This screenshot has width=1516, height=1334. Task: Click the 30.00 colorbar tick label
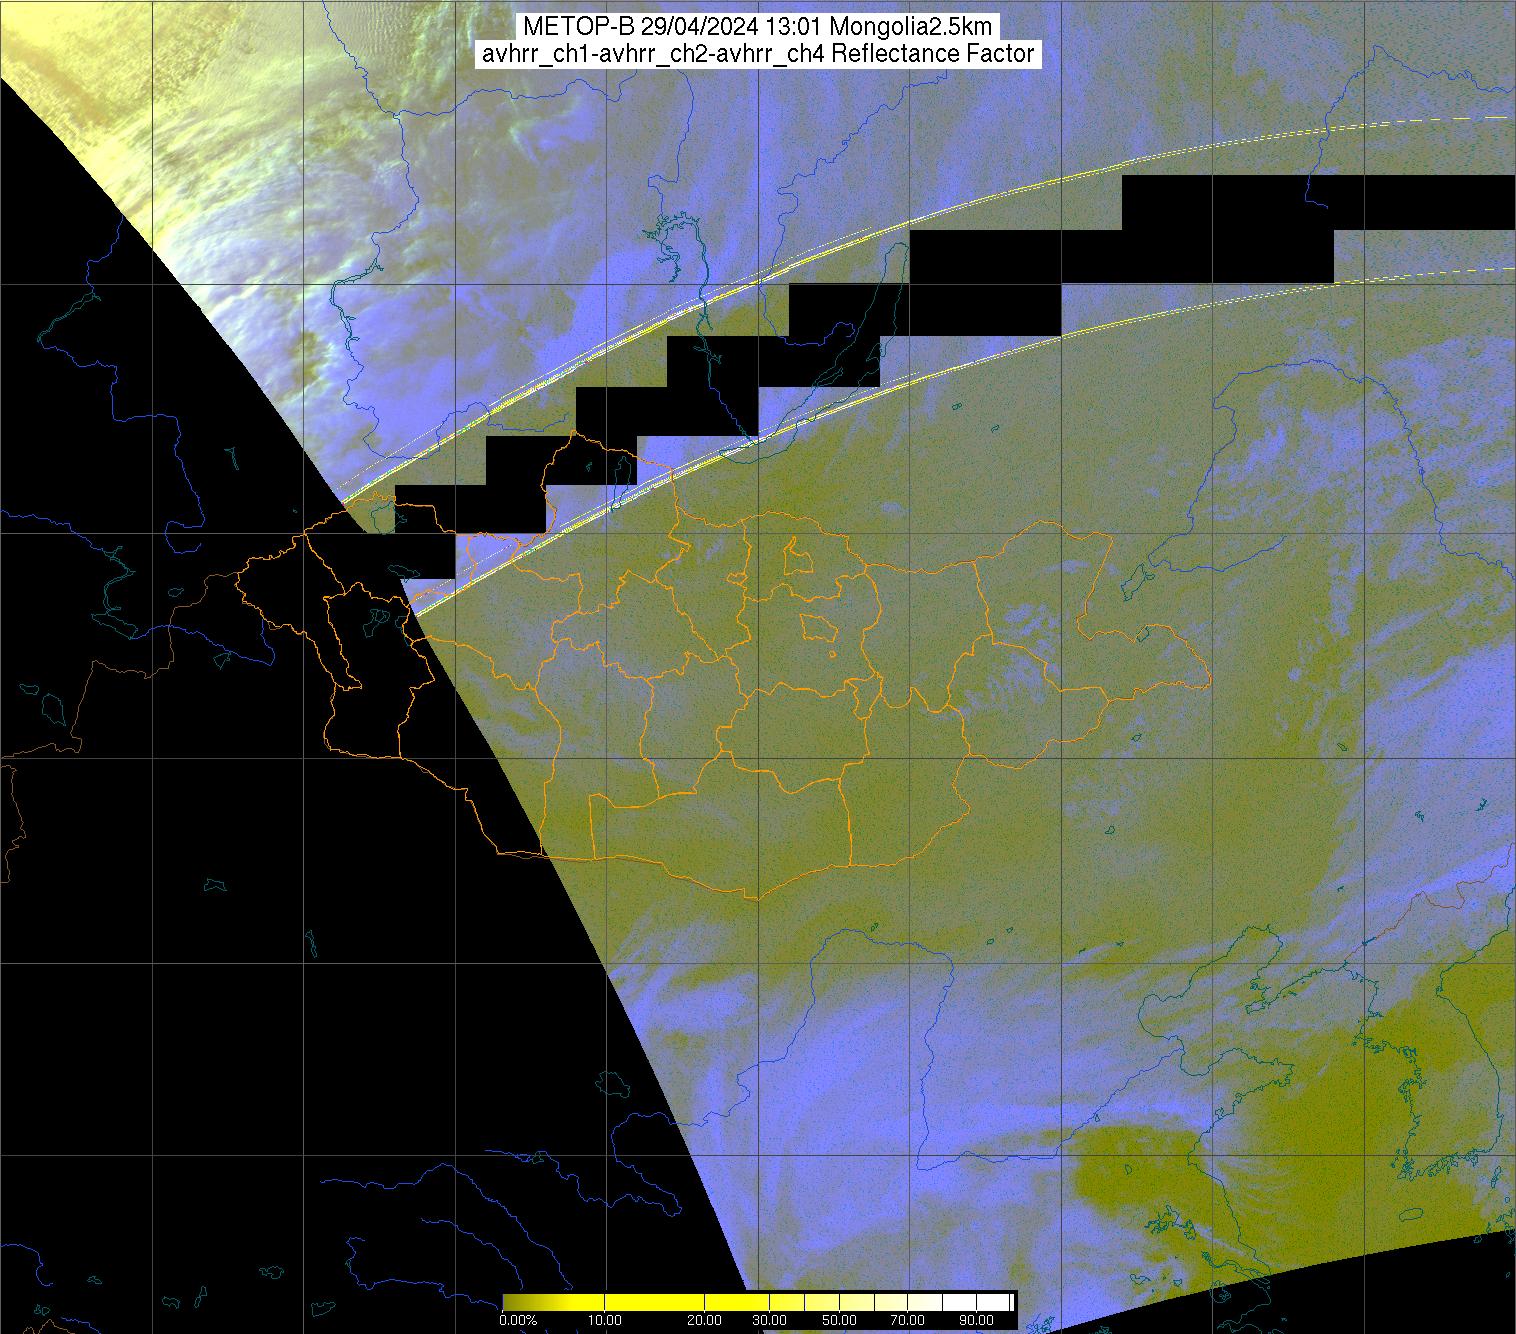coord(770,1321)
